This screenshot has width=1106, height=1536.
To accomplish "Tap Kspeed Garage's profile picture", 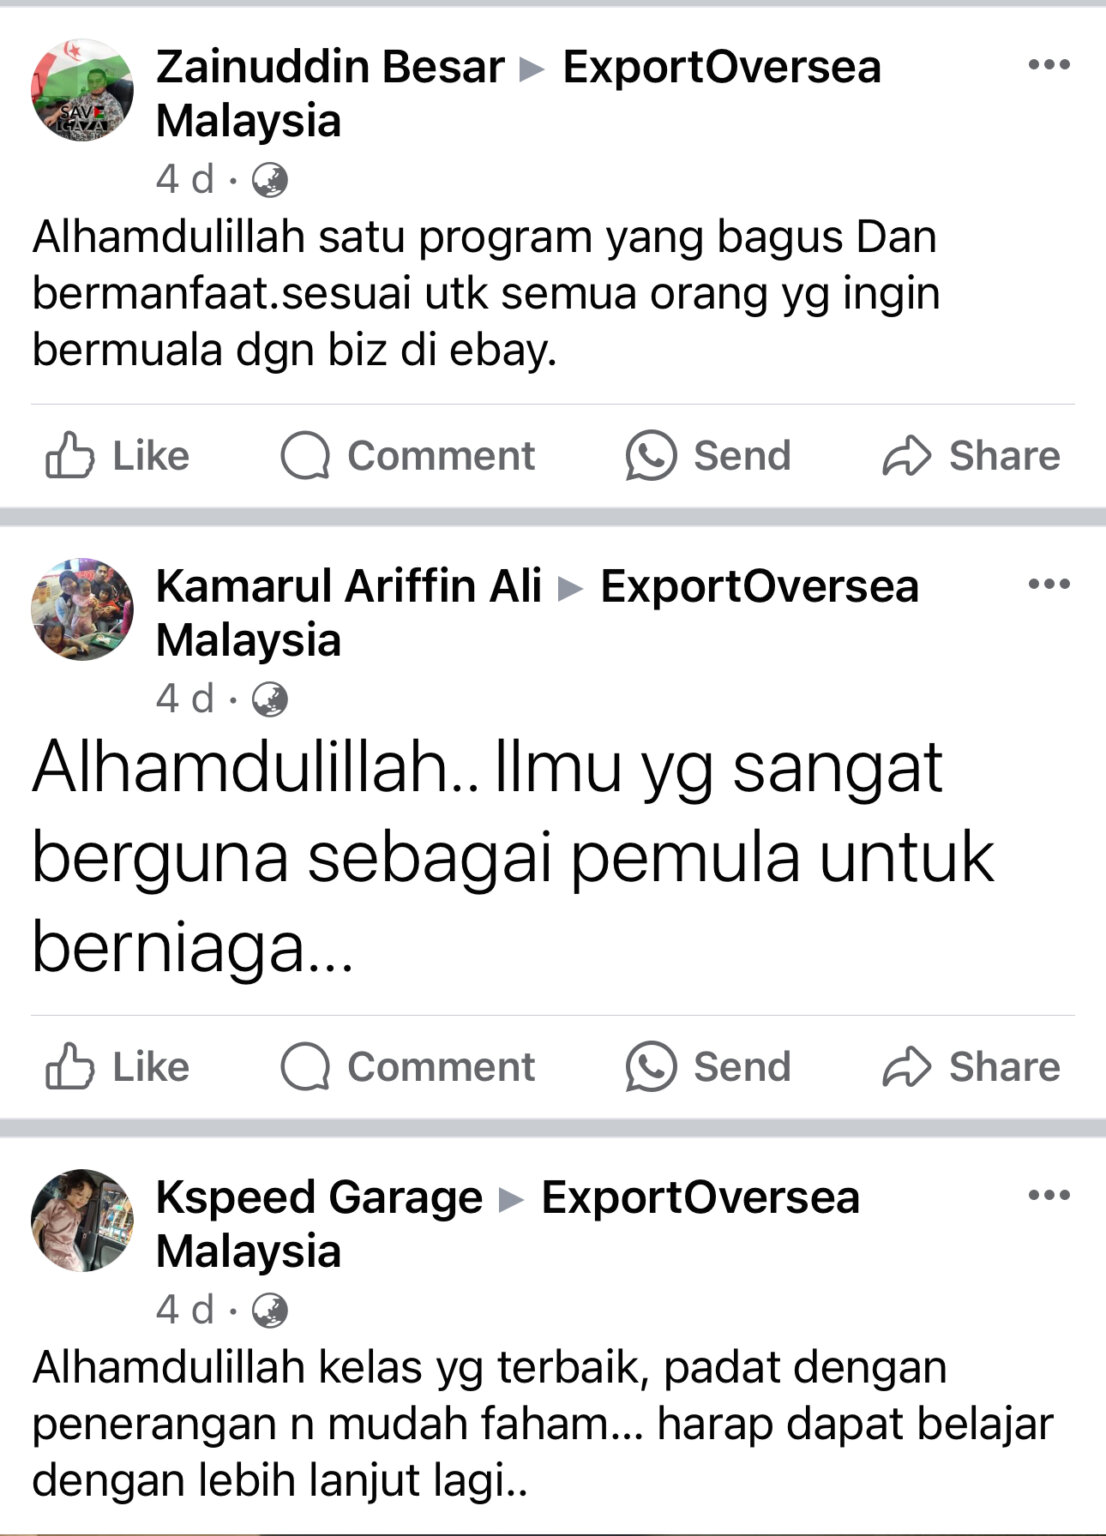I will point(82,1220).
